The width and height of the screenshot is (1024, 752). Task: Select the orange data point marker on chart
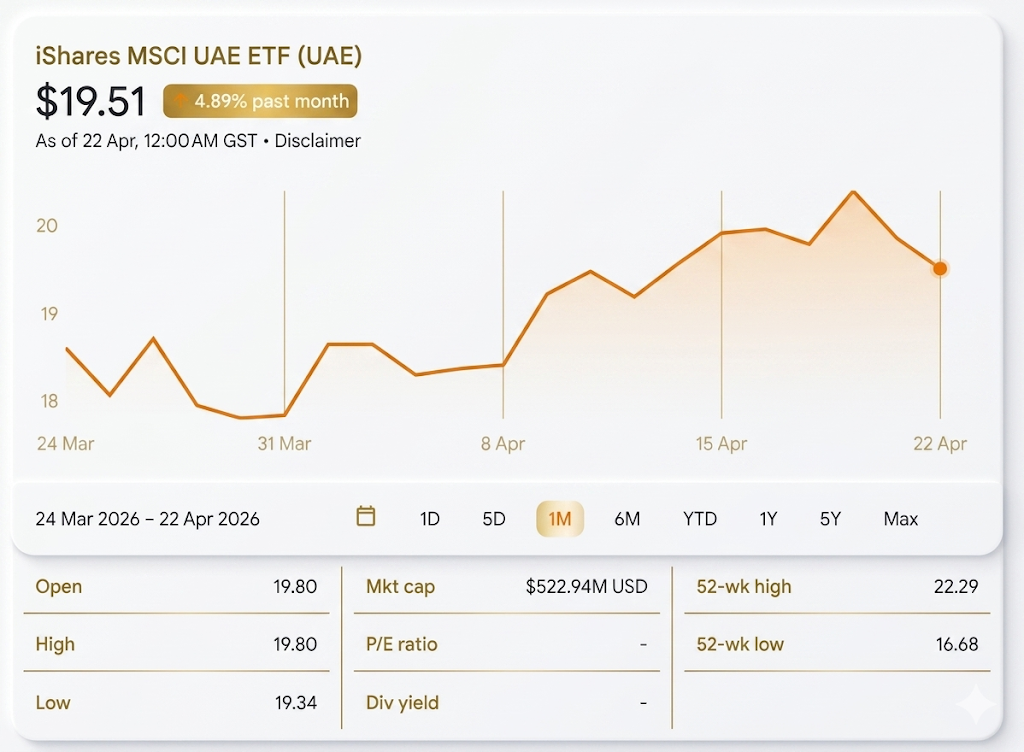tap(940, 268)
